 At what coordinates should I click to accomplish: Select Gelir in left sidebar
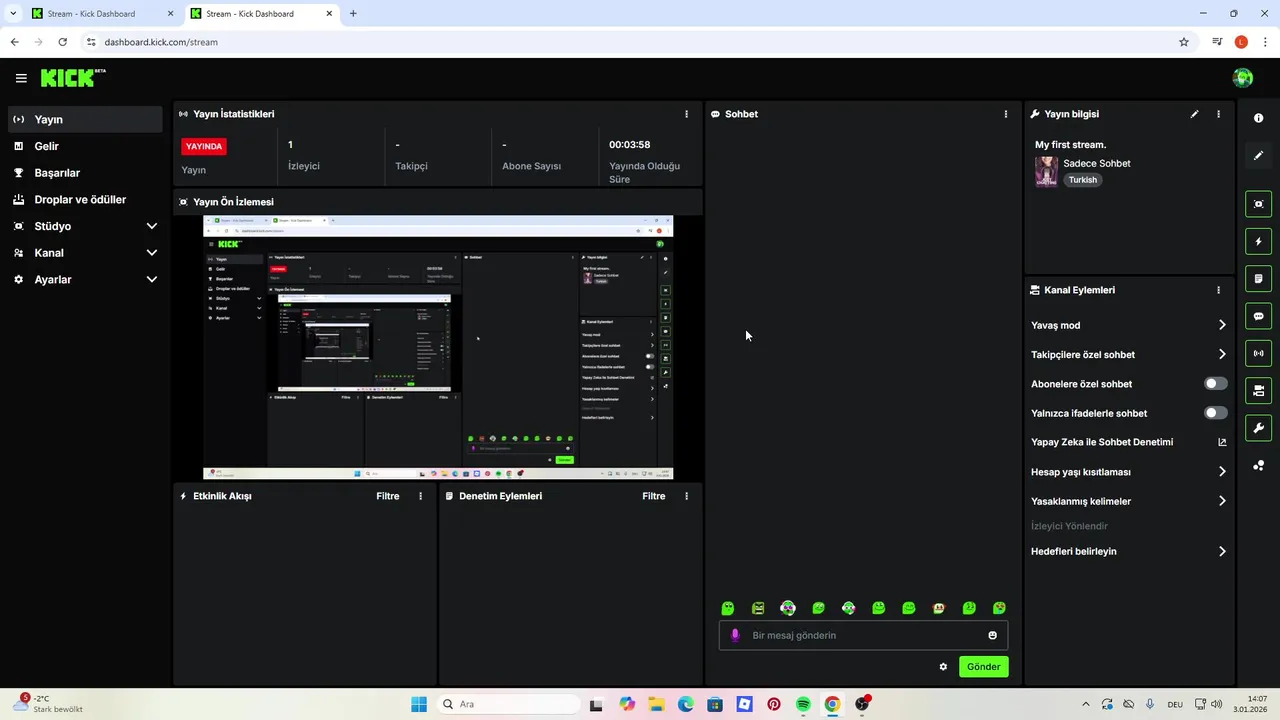pos(85,146)
